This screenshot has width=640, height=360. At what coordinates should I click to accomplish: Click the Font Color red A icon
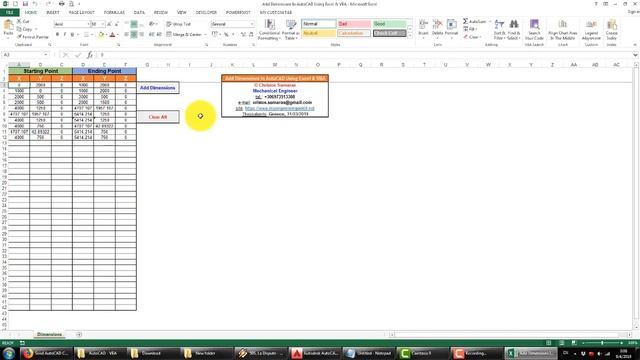(x=113, y=35)
